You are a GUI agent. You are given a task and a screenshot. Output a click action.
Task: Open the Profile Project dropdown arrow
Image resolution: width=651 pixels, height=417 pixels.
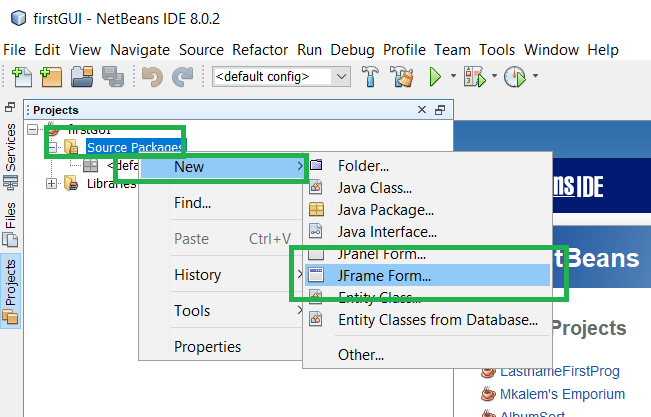[x=535, y=76]
